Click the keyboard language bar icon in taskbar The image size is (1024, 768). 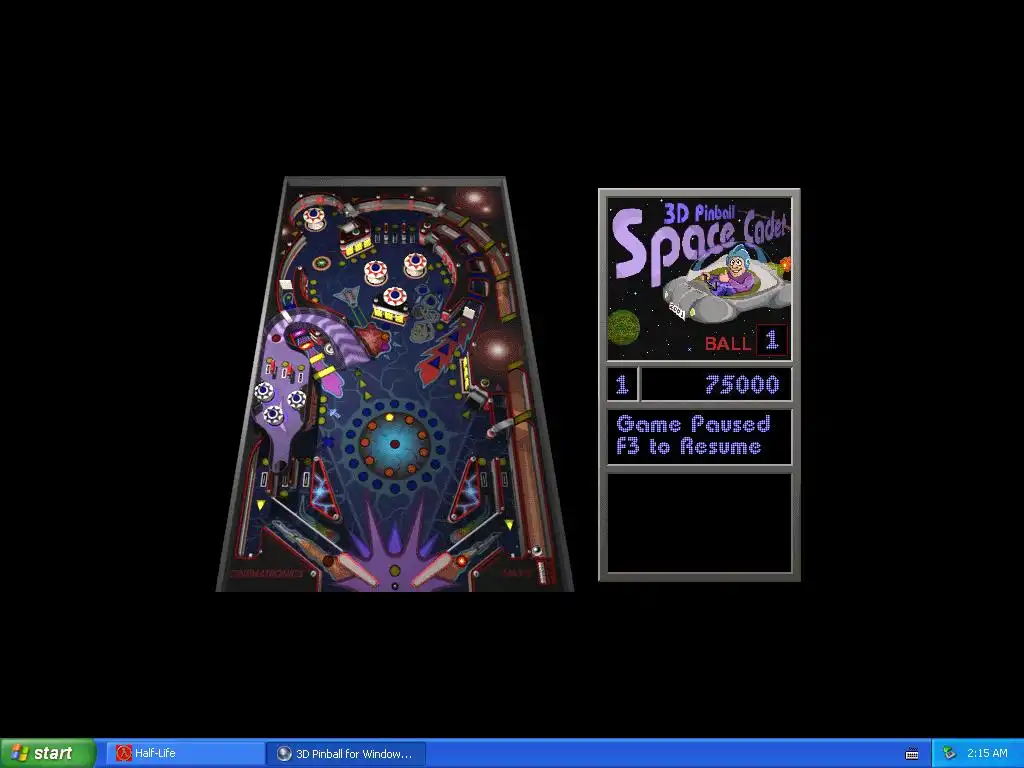(x=912, y=754)
